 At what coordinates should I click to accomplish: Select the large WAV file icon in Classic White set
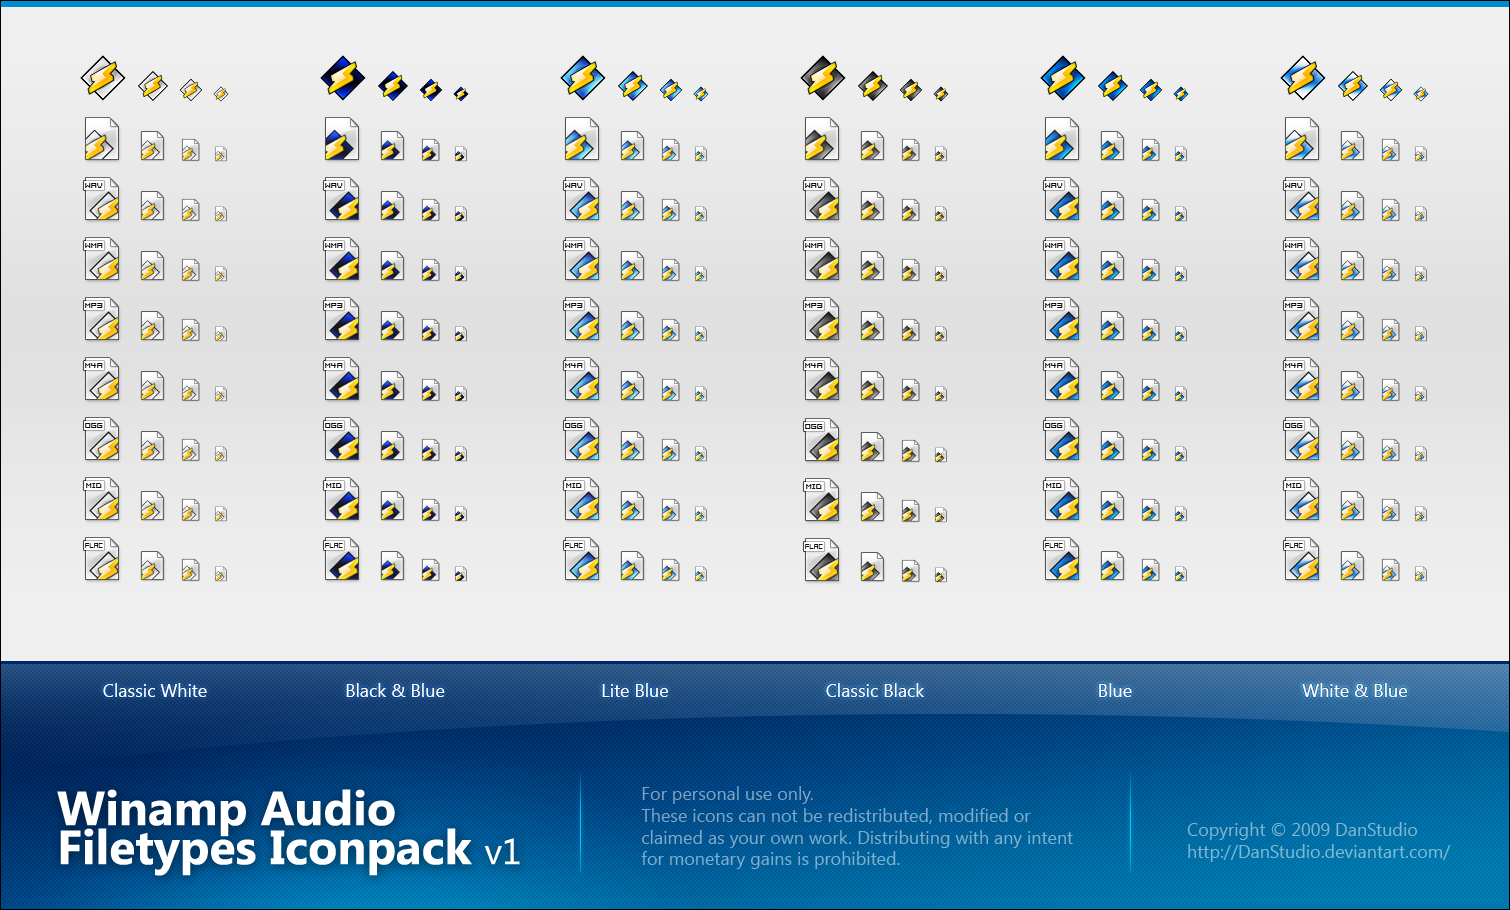point(102,199)
